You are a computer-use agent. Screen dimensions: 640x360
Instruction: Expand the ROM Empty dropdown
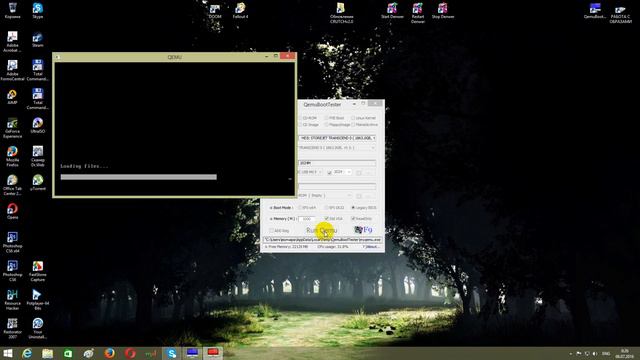coord(325,196)
